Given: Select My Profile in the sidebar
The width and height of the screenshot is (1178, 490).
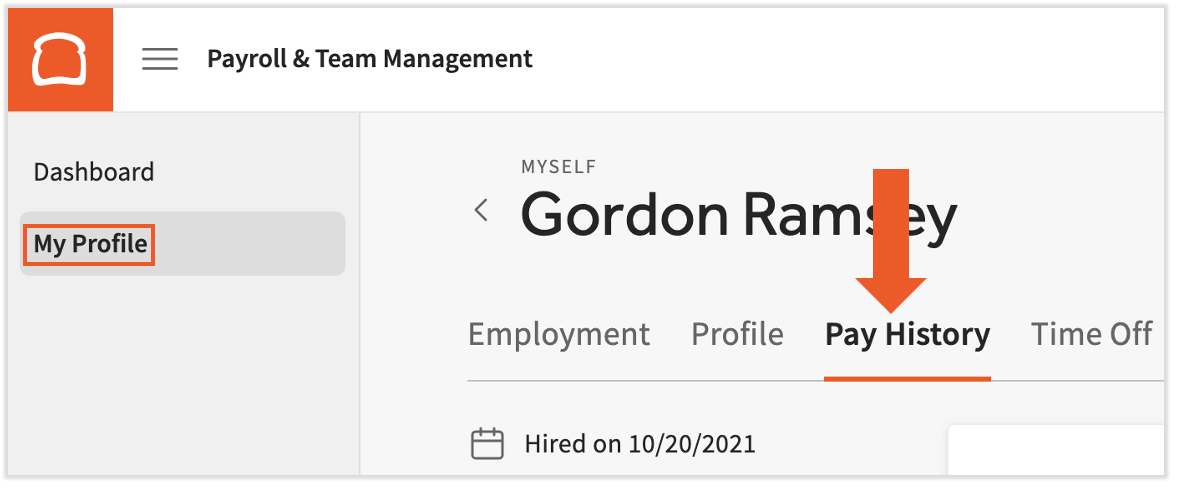Looking at the screenshot, I should coord(91,244).
